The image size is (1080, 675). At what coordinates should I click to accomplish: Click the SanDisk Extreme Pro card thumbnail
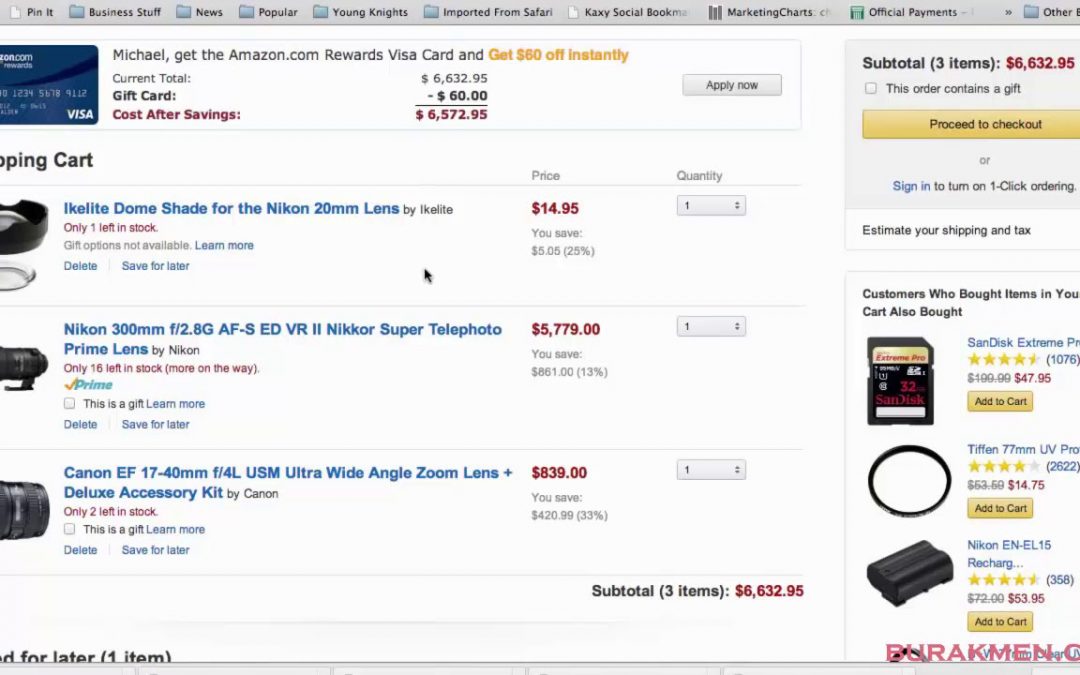[900, 380]
